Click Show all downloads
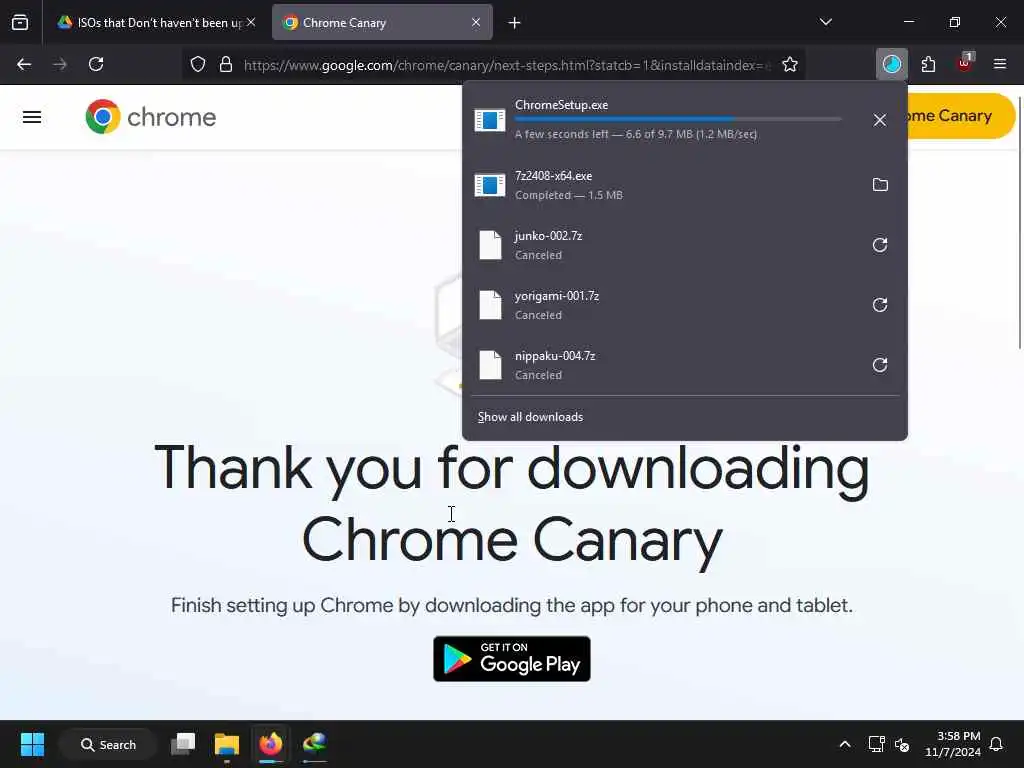Screen dimensions: 1024x768 pyautogui.click(x=530, y=417)
